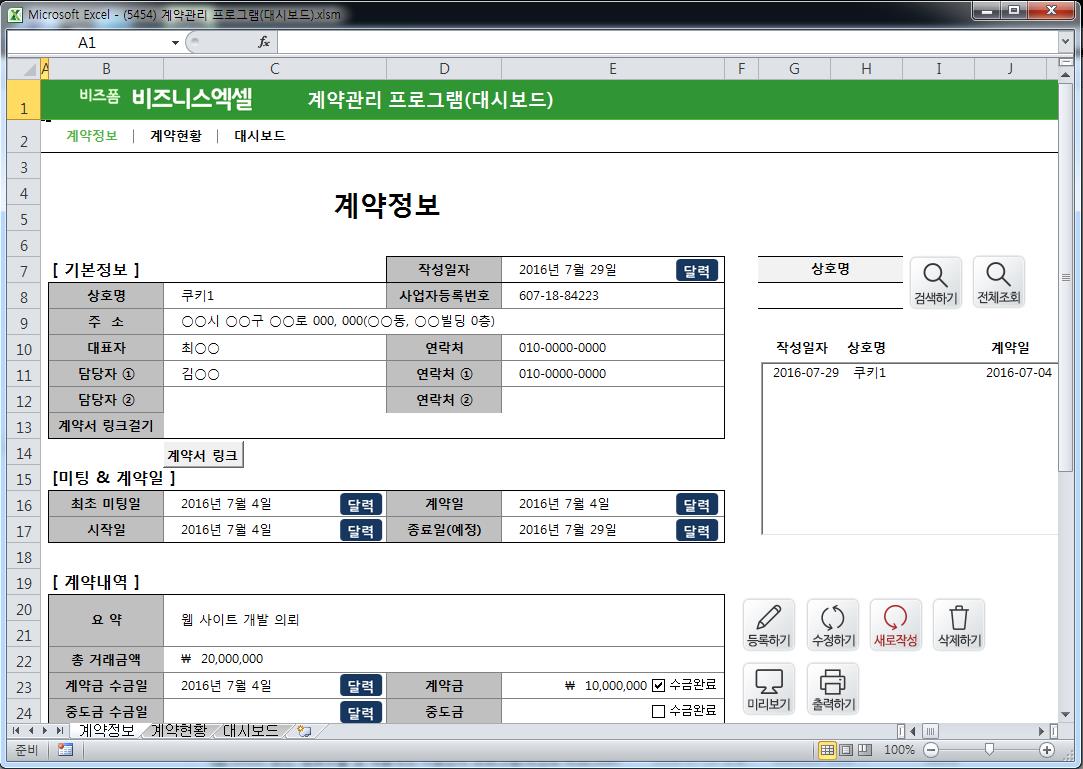
Task: Click the insert function fx icon
Action: [x=263, y=42]
